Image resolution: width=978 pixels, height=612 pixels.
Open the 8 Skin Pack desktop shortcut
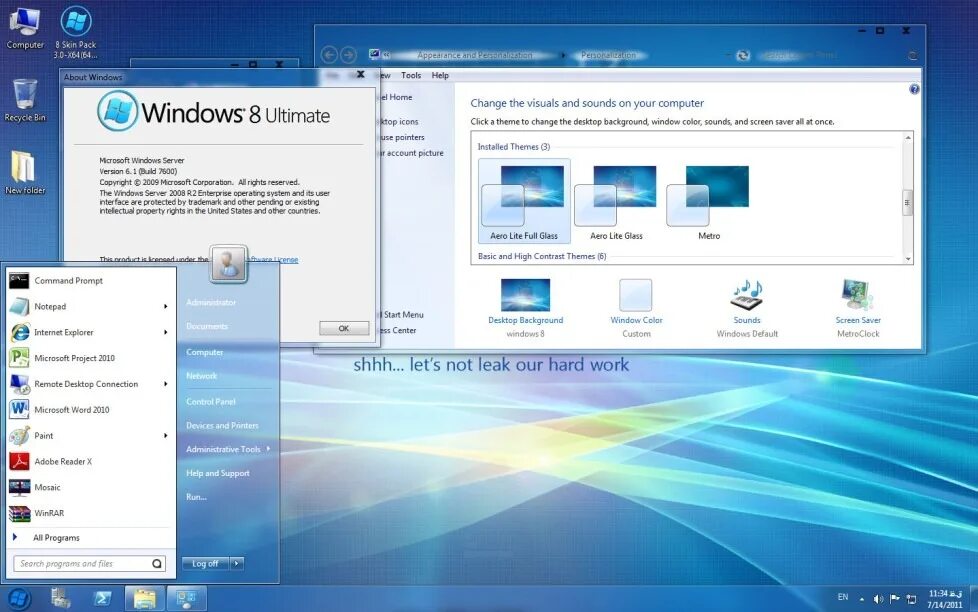point(75,31)
